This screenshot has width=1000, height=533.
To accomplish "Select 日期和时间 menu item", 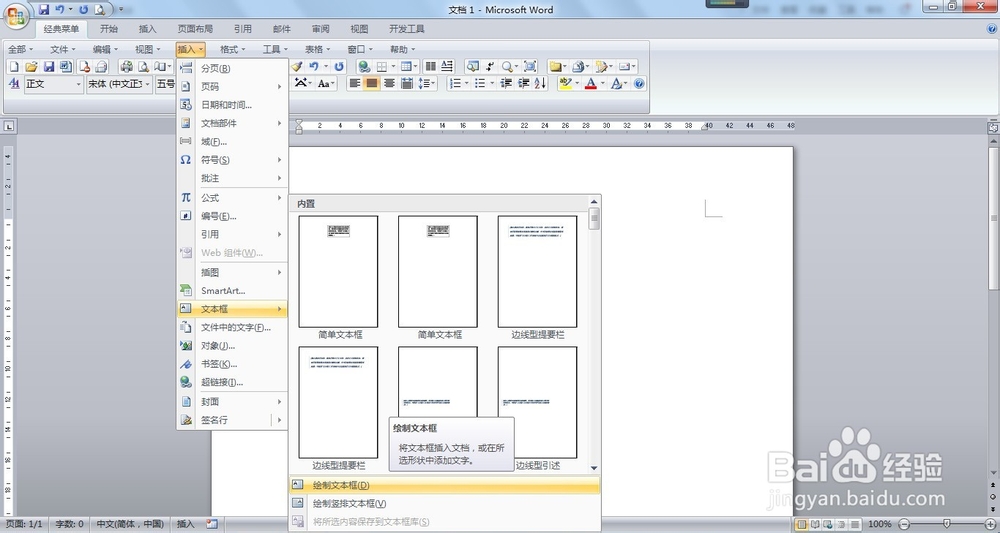I will 232,105.
